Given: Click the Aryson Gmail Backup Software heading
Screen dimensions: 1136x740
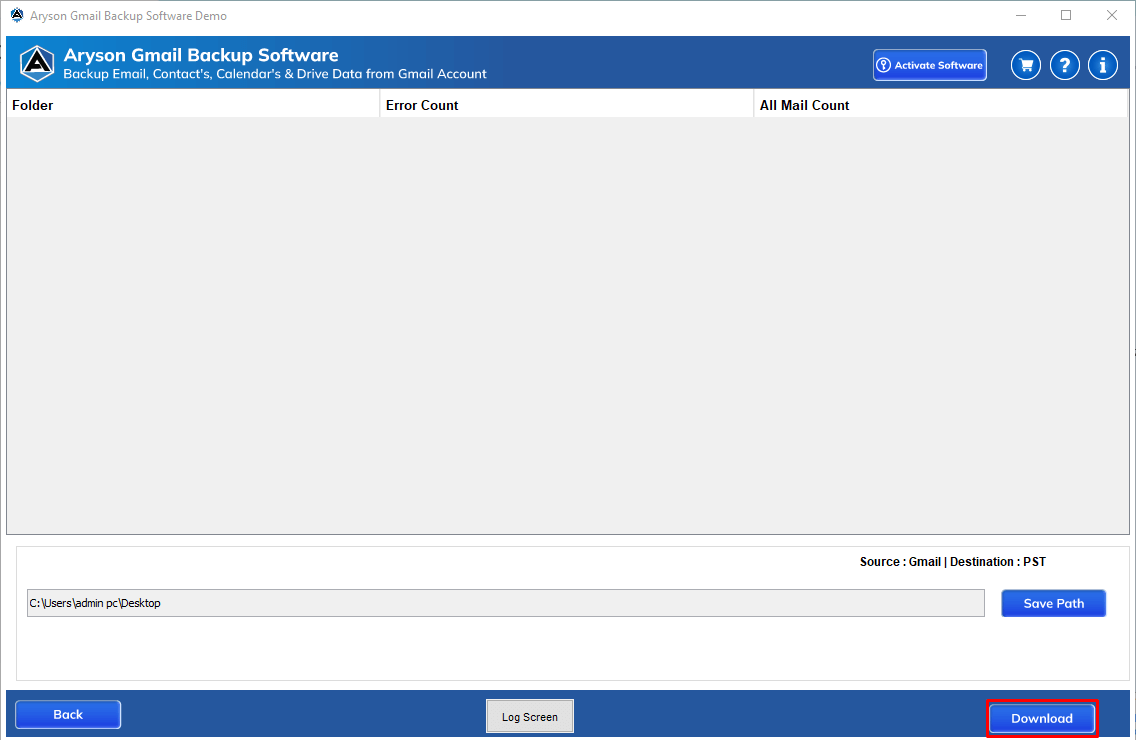Looking at the screenshot, I should (x=201, y=55).
